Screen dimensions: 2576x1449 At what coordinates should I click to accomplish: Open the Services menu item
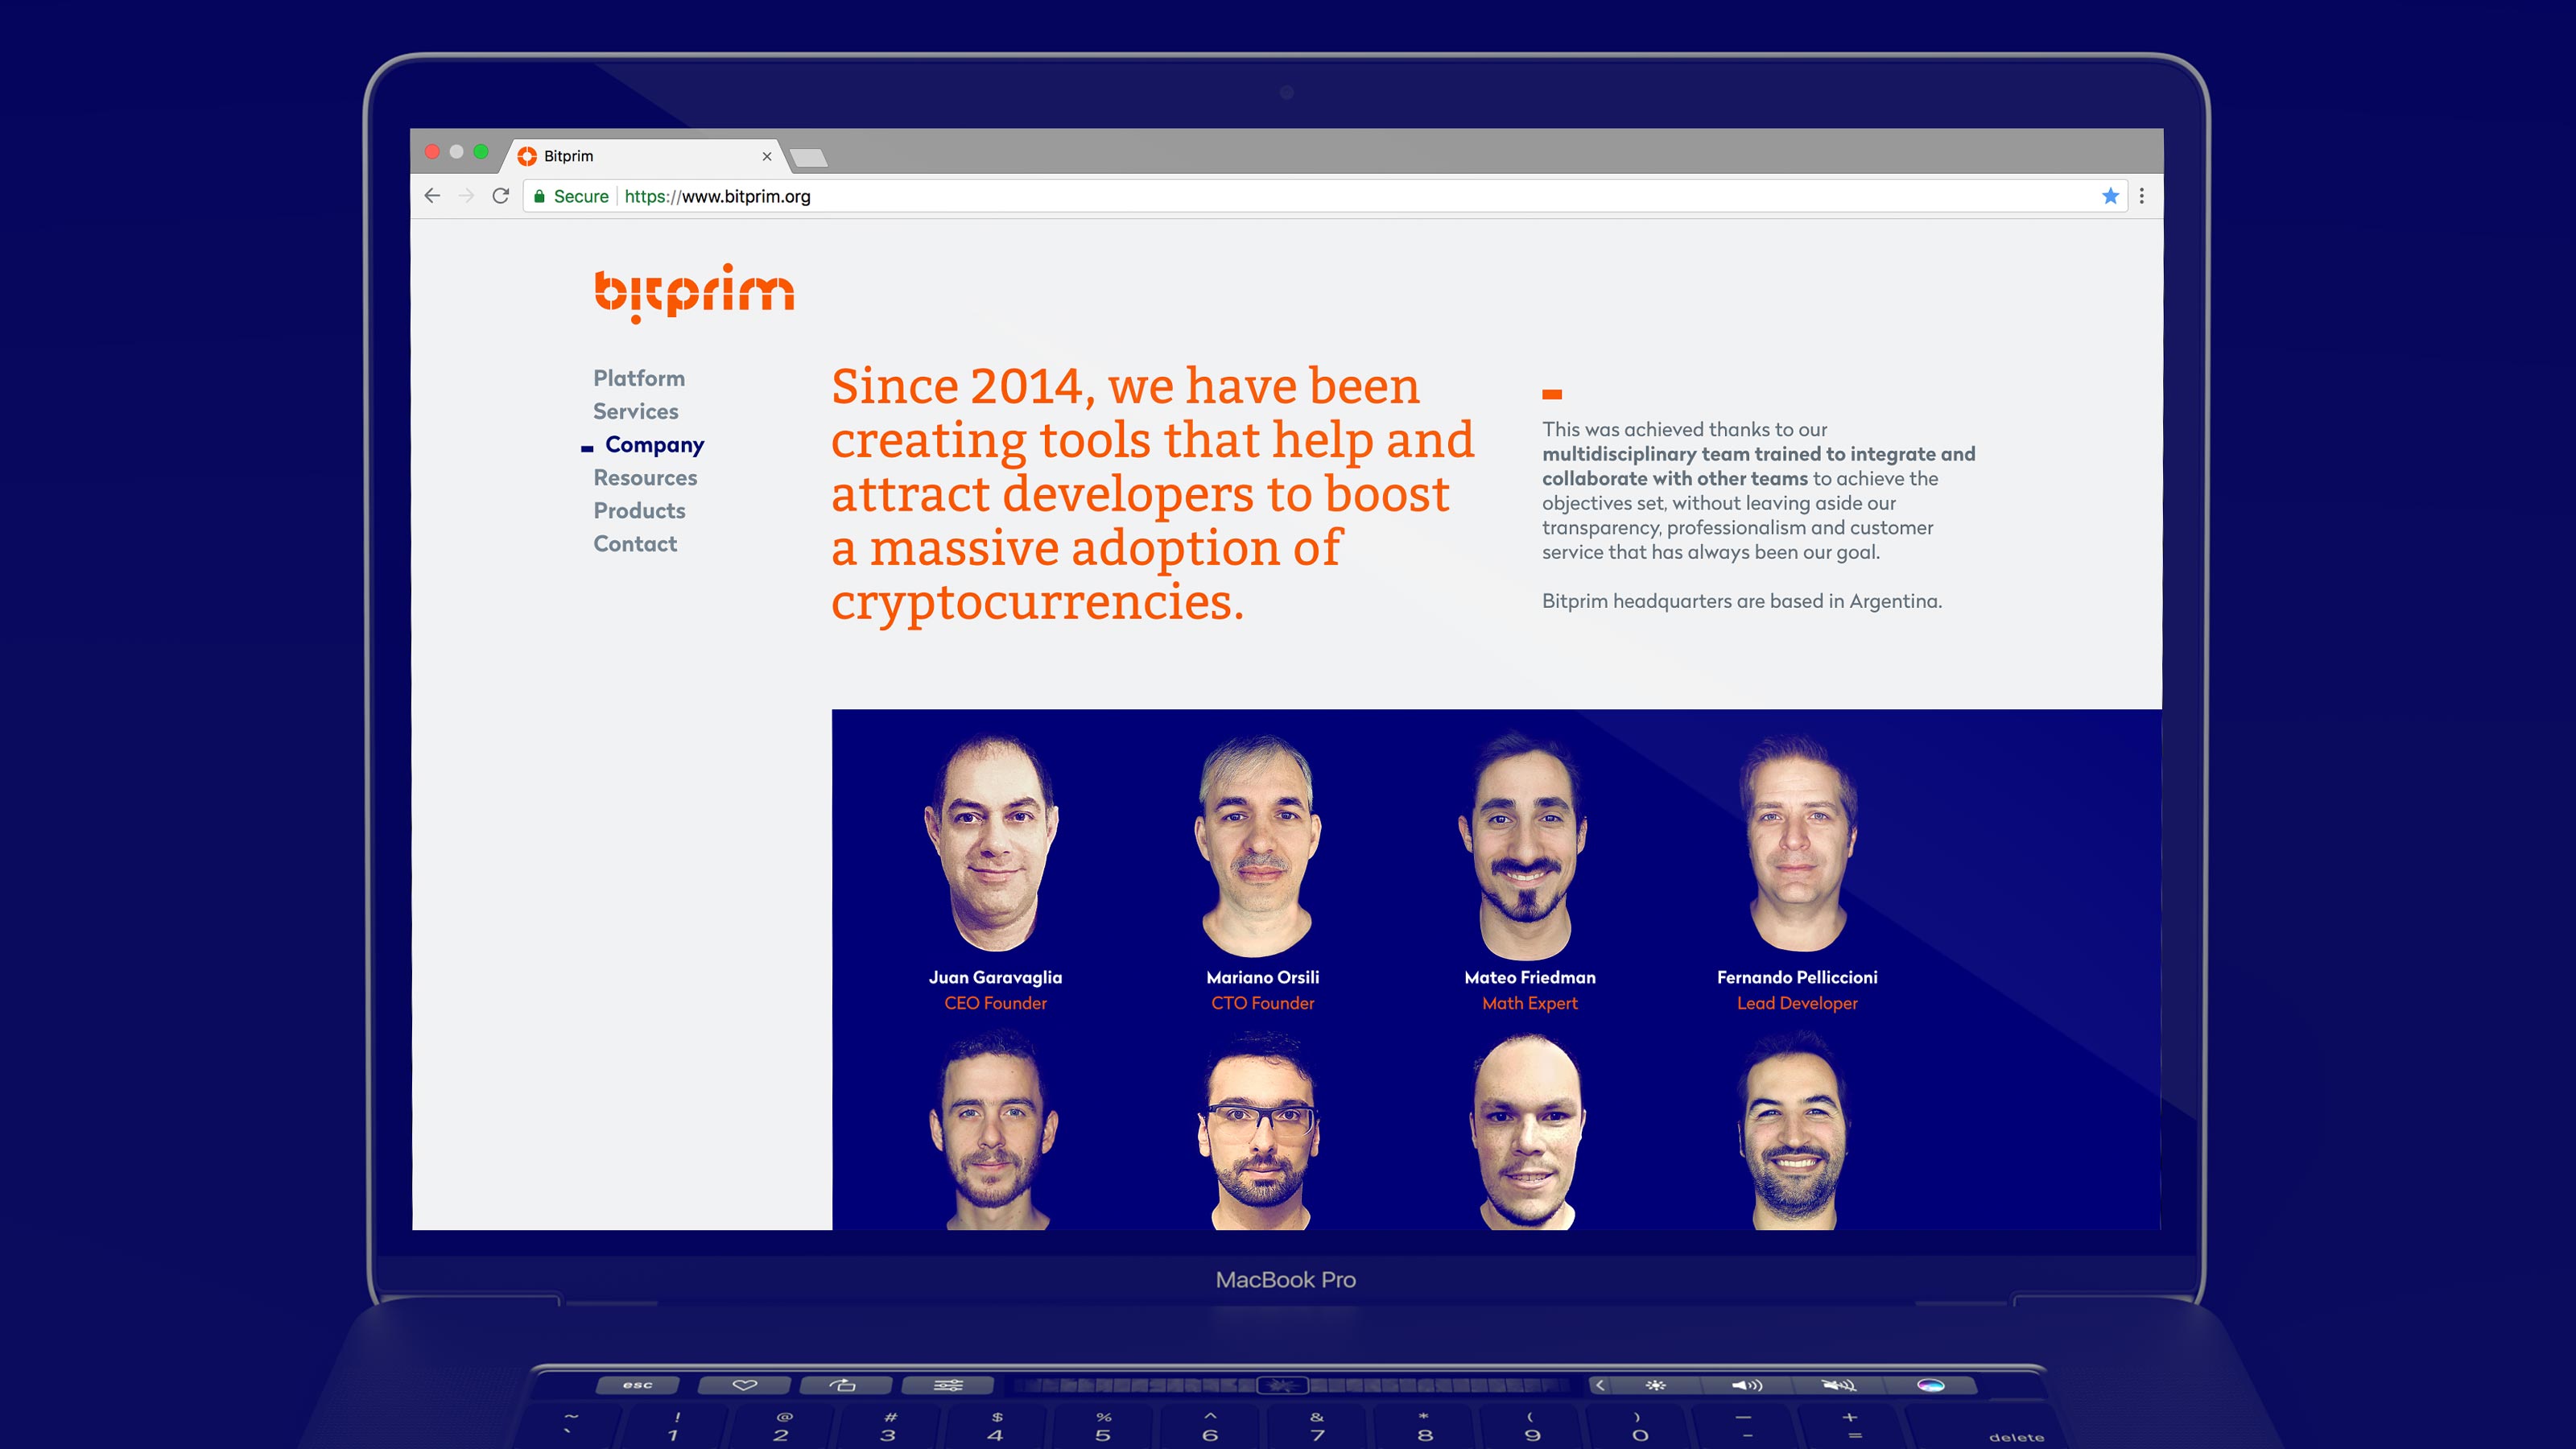point(636,411)
